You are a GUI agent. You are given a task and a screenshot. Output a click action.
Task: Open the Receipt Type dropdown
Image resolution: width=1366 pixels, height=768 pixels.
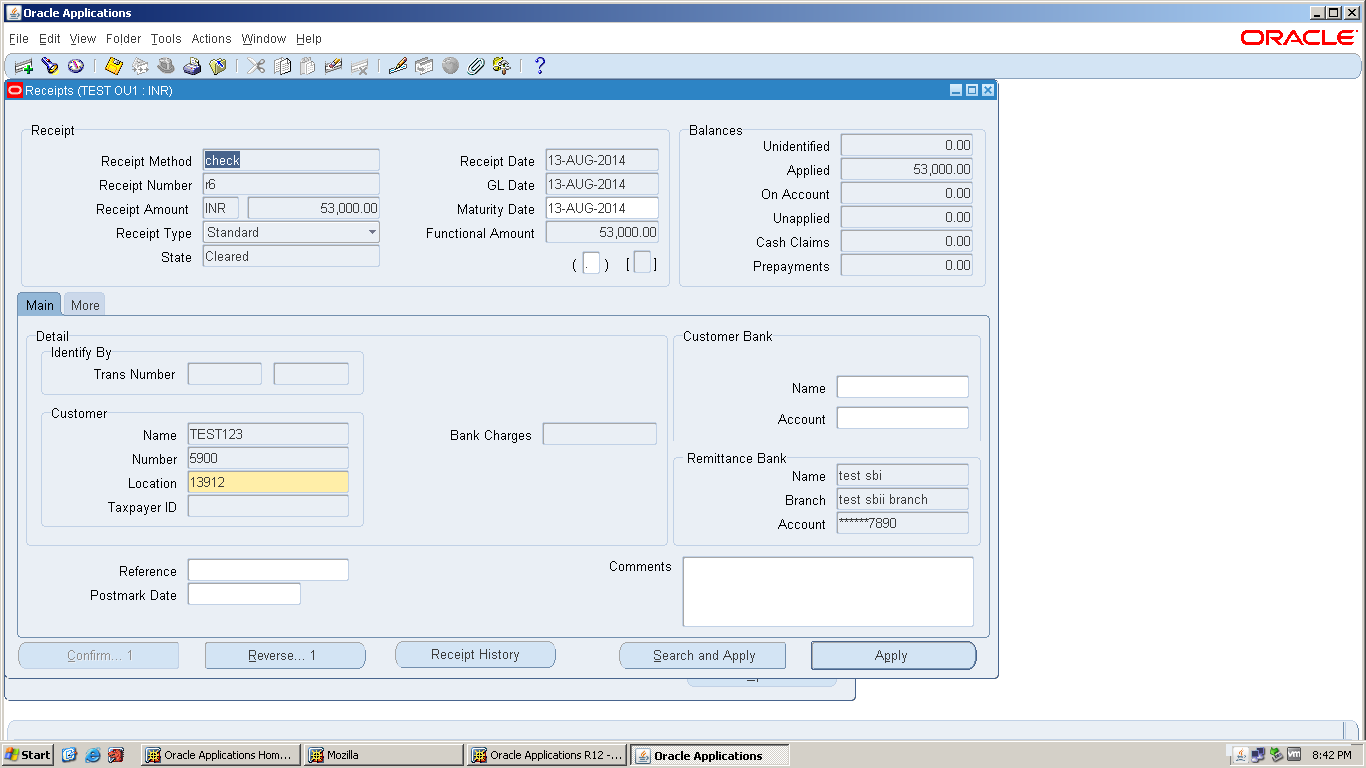pos(371,232)
